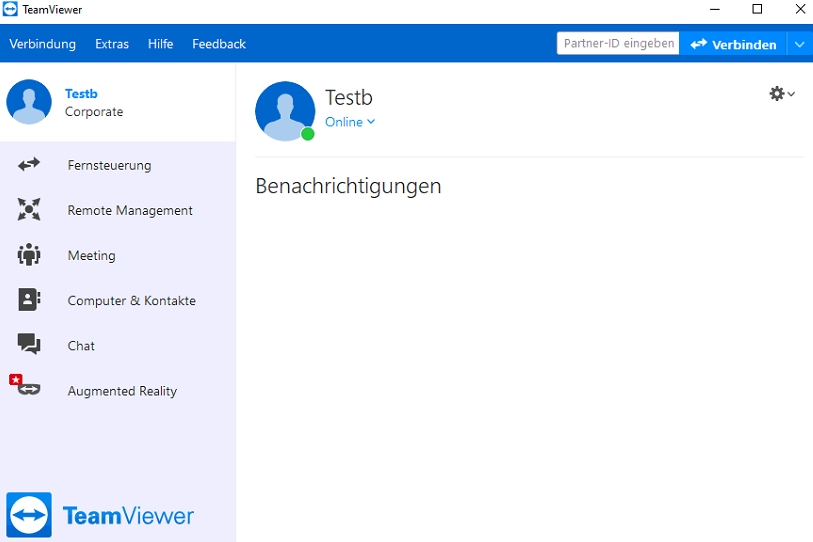The image size is (813, 542).
Task: Open the Online status dropdown
Action: pos(350,122)
